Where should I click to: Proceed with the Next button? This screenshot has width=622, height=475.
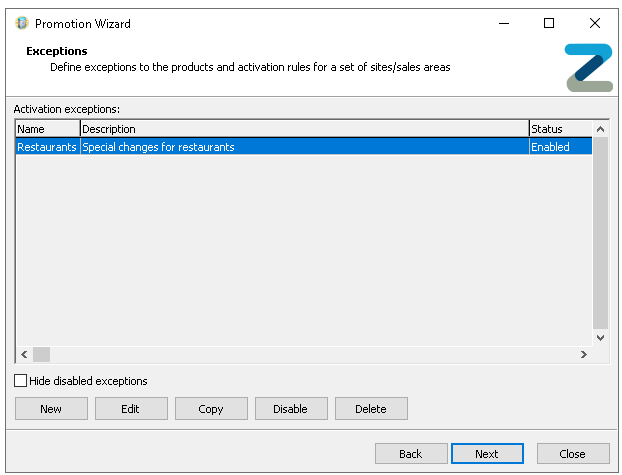[x=487, y=454]
